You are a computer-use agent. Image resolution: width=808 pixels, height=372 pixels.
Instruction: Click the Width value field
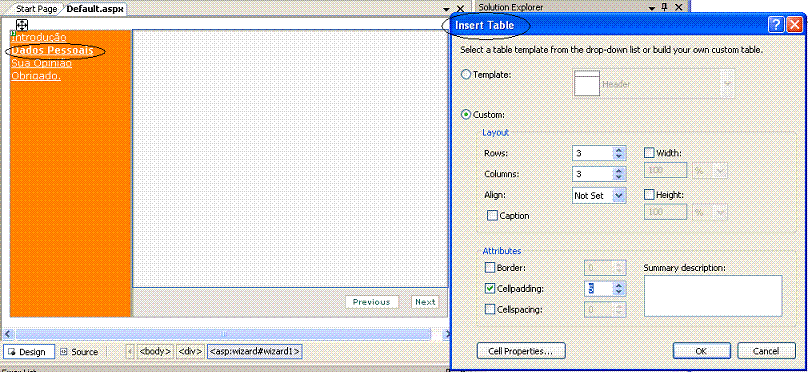666,171
